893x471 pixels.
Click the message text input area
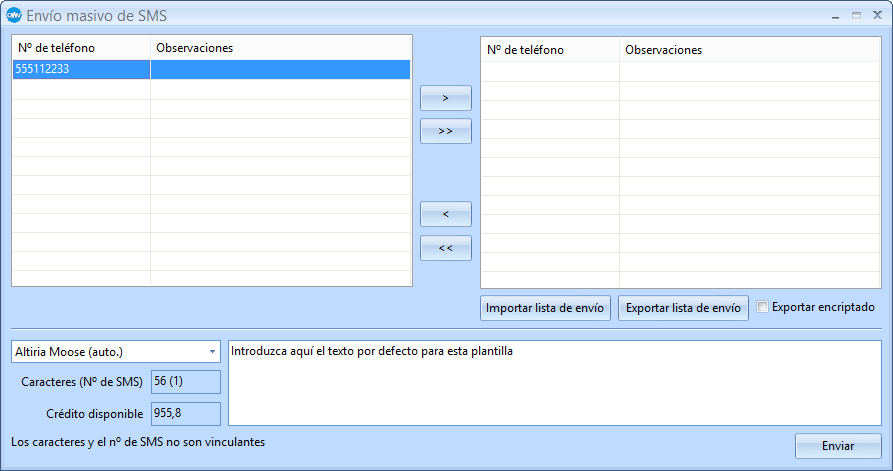[554, 383]
